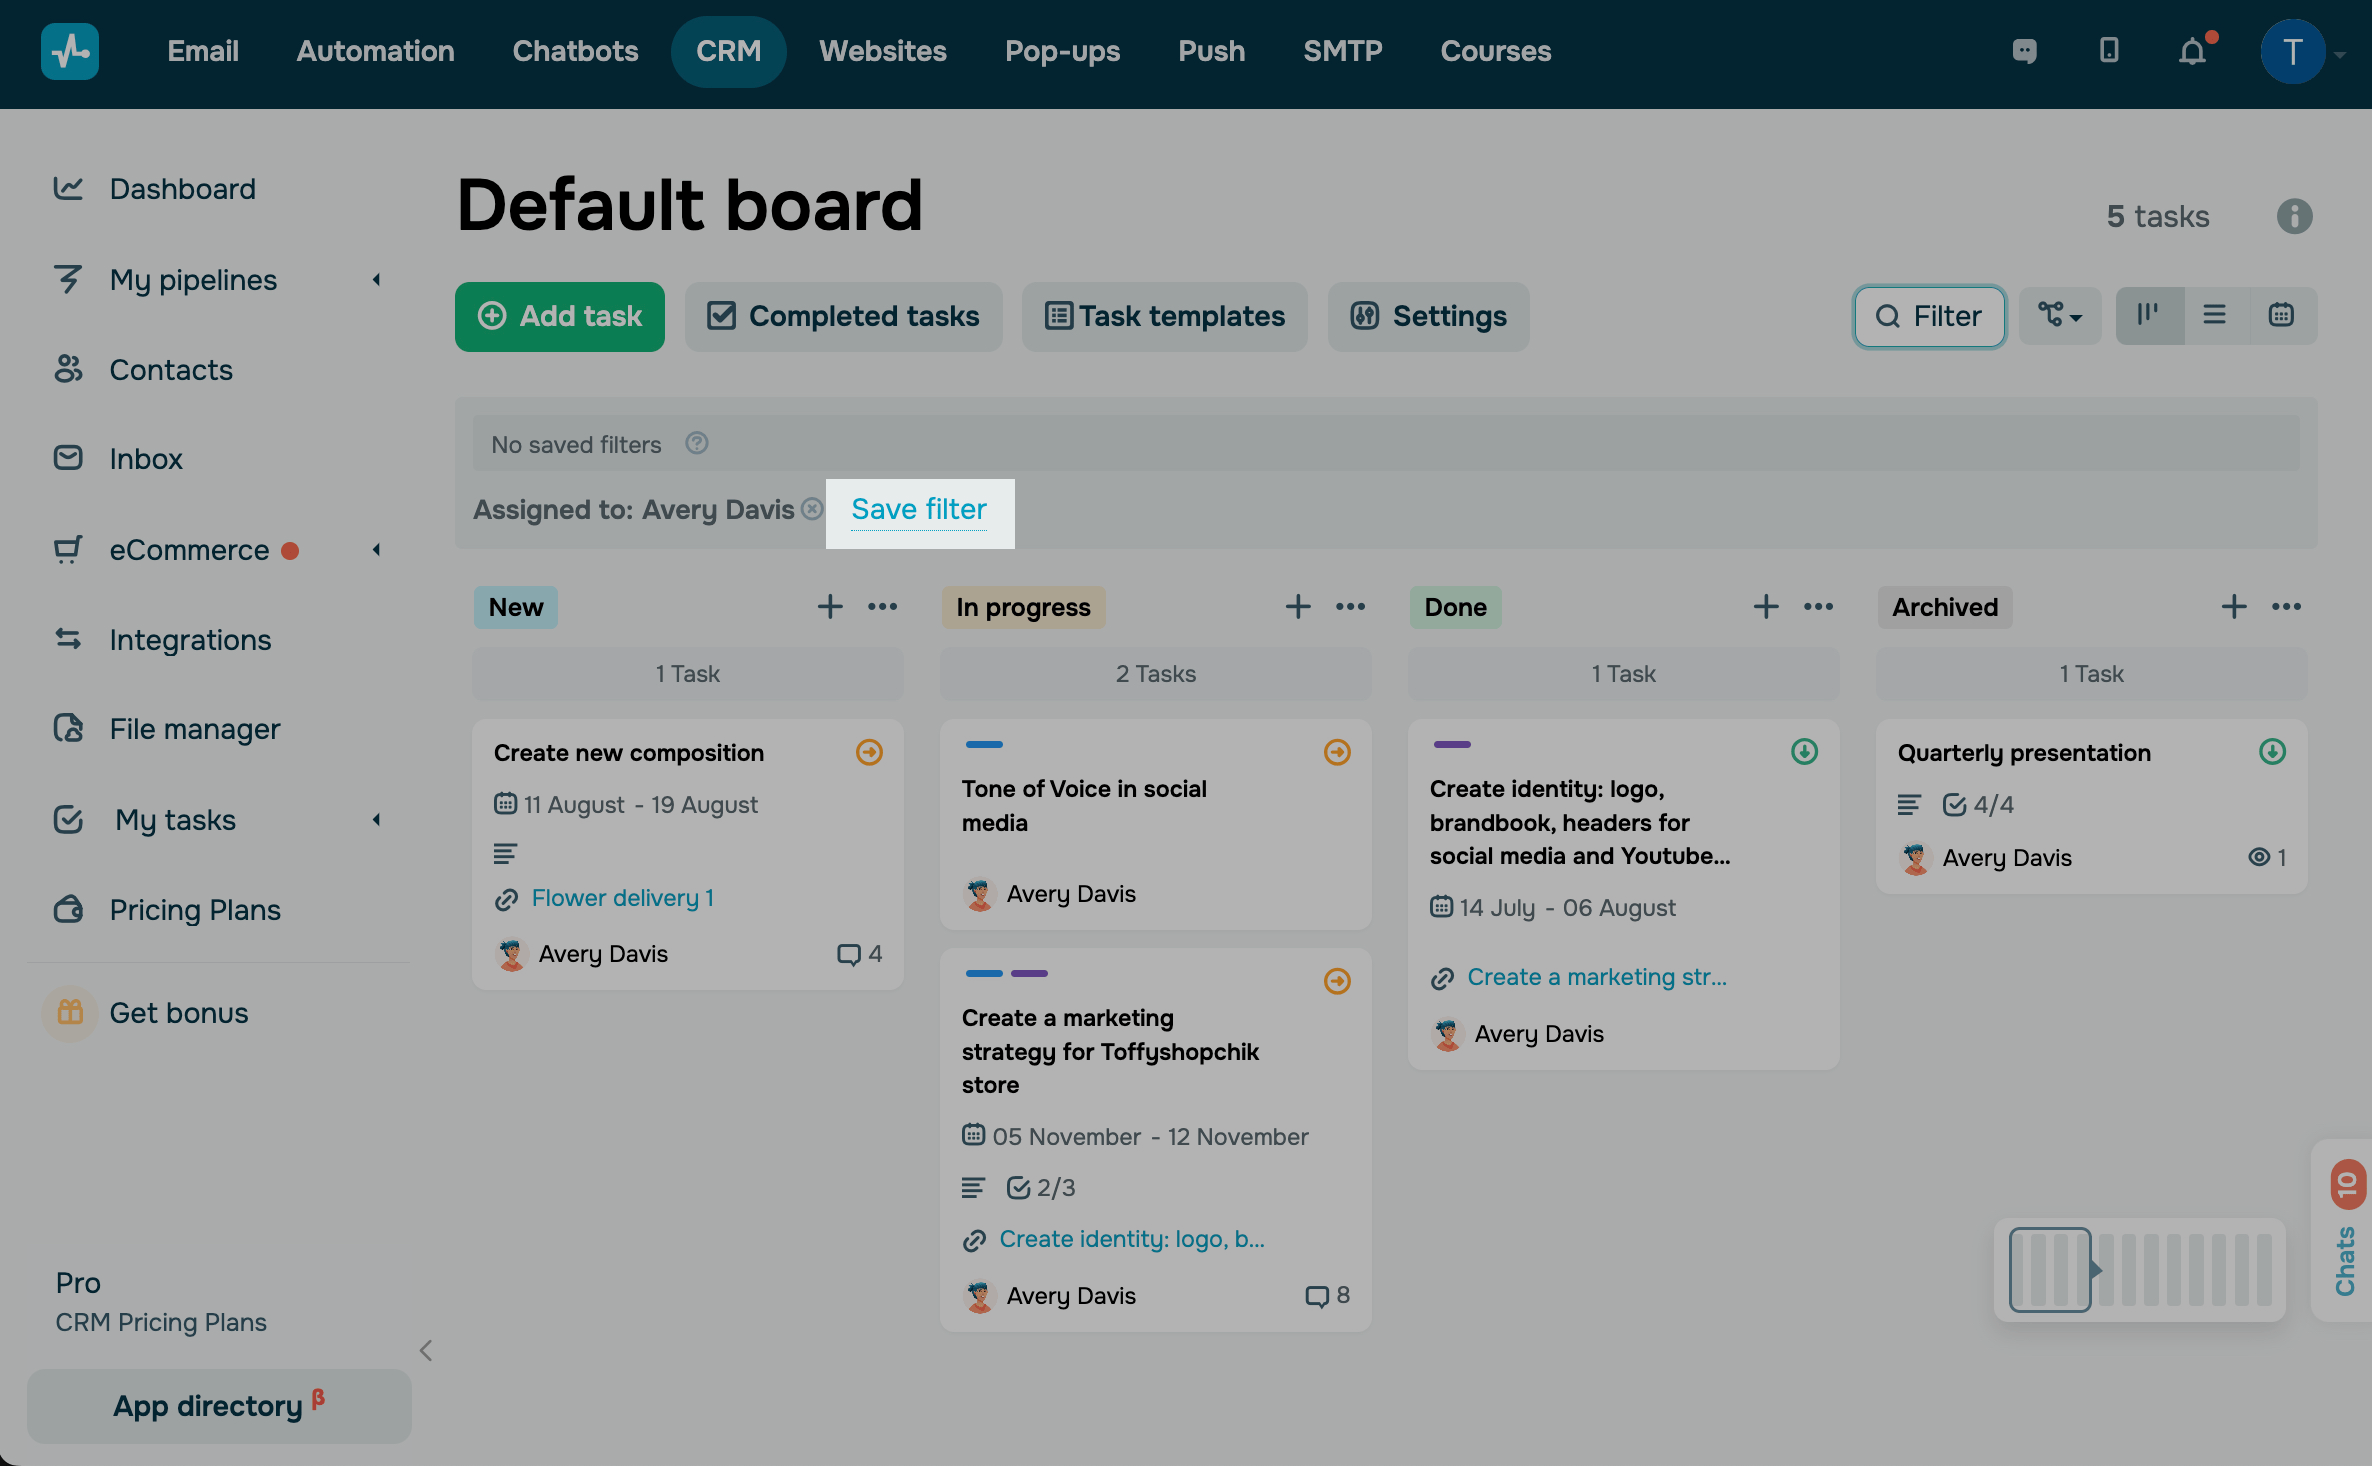Click the board info icon
This screenshot has width=2372, height=1466.
point(2294,216)
